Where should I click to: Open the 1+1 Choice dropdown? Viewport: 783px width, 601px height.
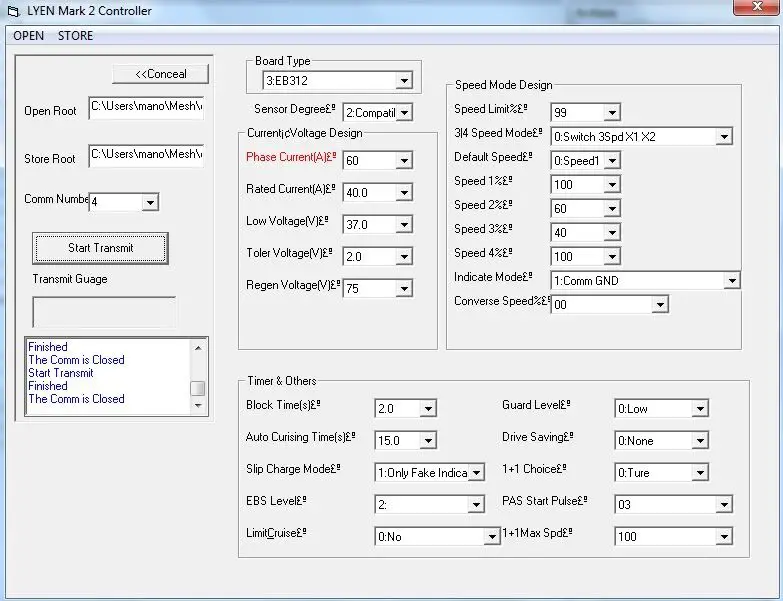click(700, 473)
